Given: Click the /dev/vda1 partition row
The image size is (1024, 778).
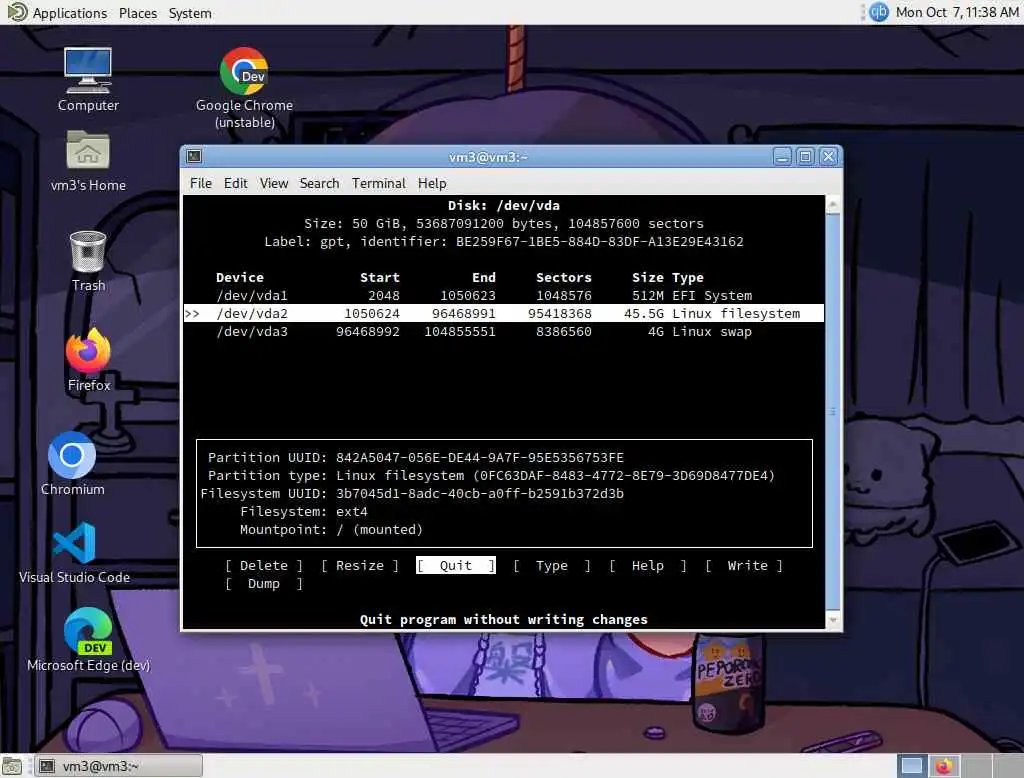Looking at the screenshot, I should (504, 295).
